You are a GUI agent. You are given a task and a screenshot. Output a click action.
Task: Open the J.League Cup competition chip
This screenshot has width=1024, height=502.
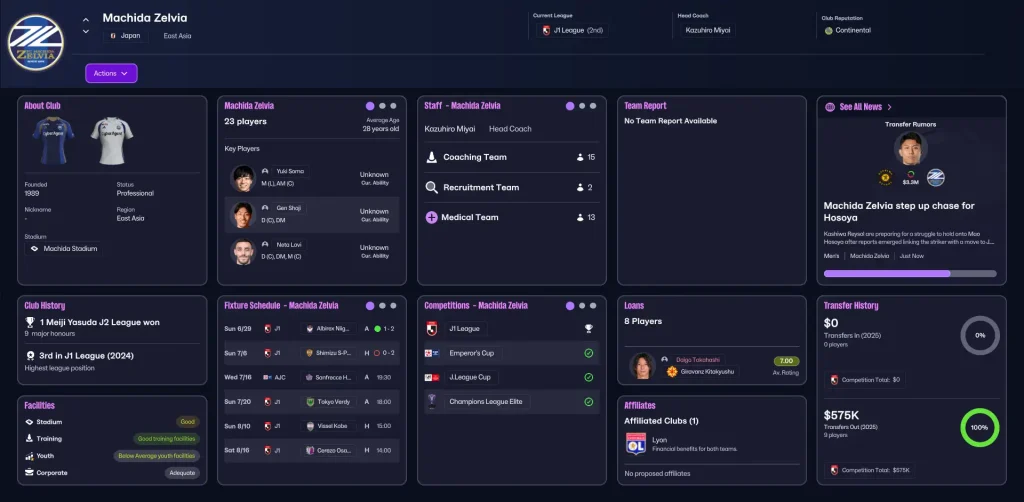(471, 377)
